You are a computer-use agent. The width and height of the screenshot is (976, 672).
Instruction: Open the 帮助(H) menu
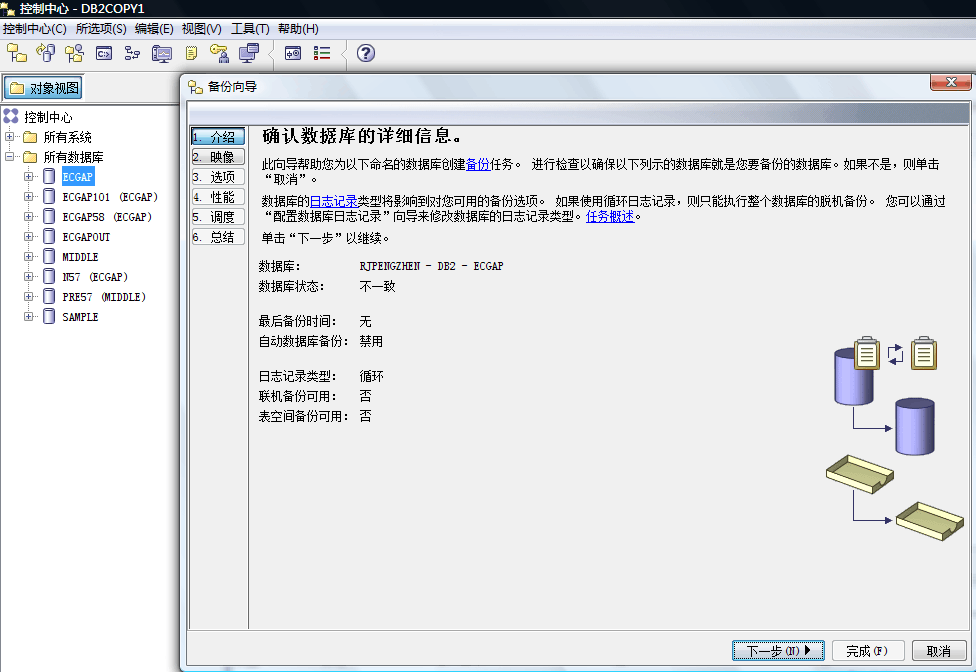click(x=298, y=29)
